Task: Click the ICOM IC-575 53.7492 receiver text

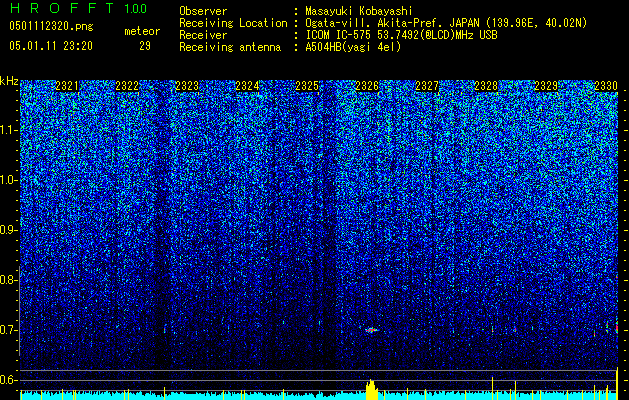Action: 401,35
